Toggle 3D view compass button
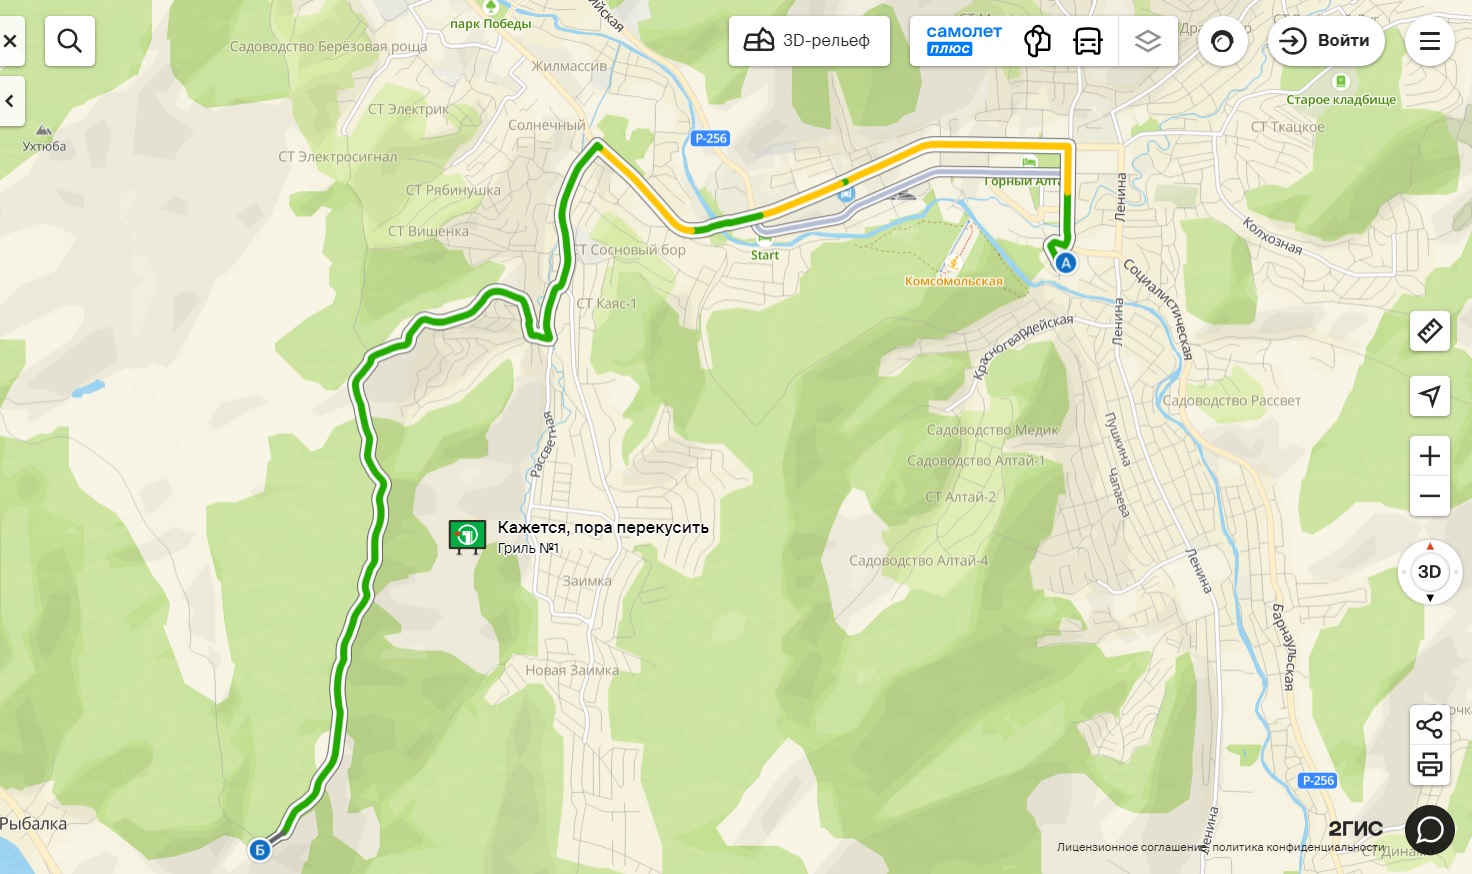1472x874 pixels. click(x=1430, y=572)
